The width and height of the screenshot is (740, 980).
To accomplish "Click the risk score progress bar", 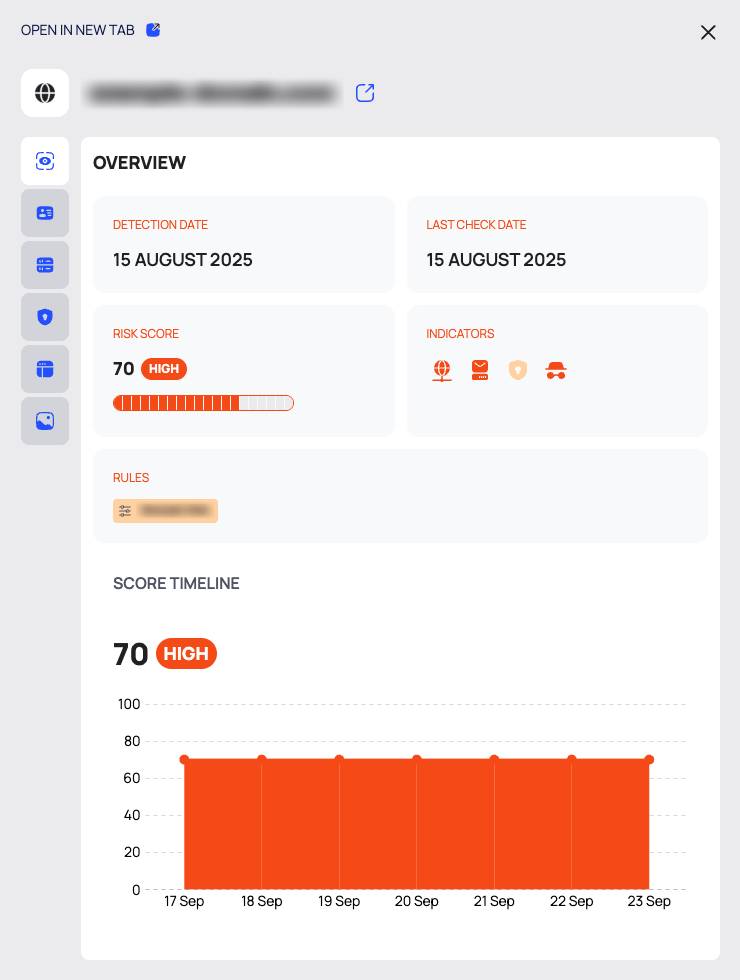I will [x=203, y=403].
